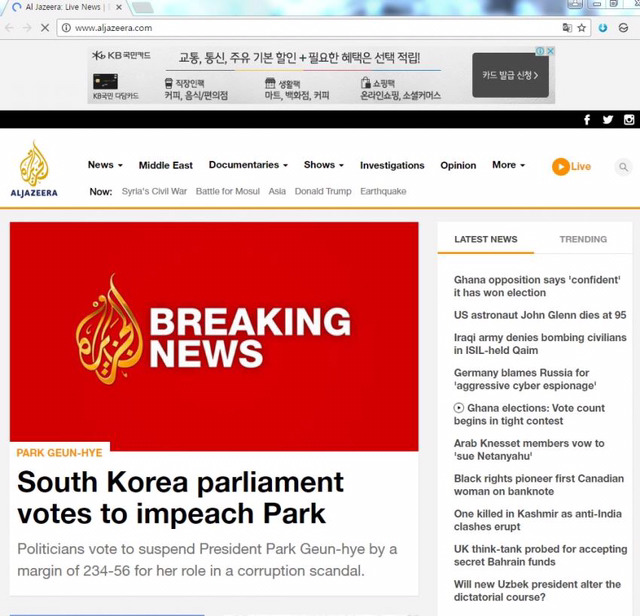Open the Earthquake topic link
The image size is (640, 616).
click(x=383, y=191)
